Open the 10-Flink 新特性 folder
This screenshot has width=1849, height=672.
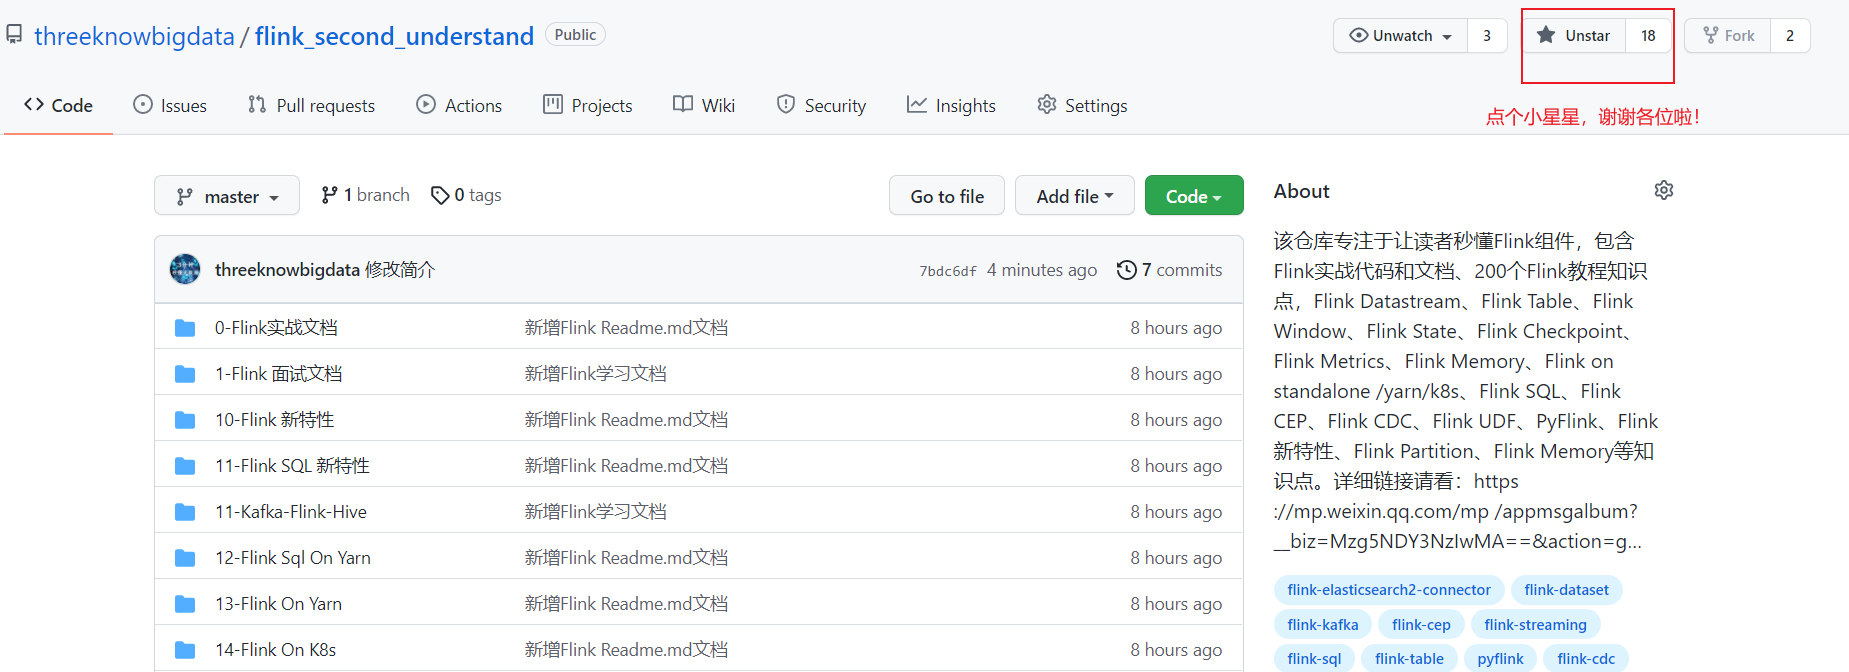275,420
